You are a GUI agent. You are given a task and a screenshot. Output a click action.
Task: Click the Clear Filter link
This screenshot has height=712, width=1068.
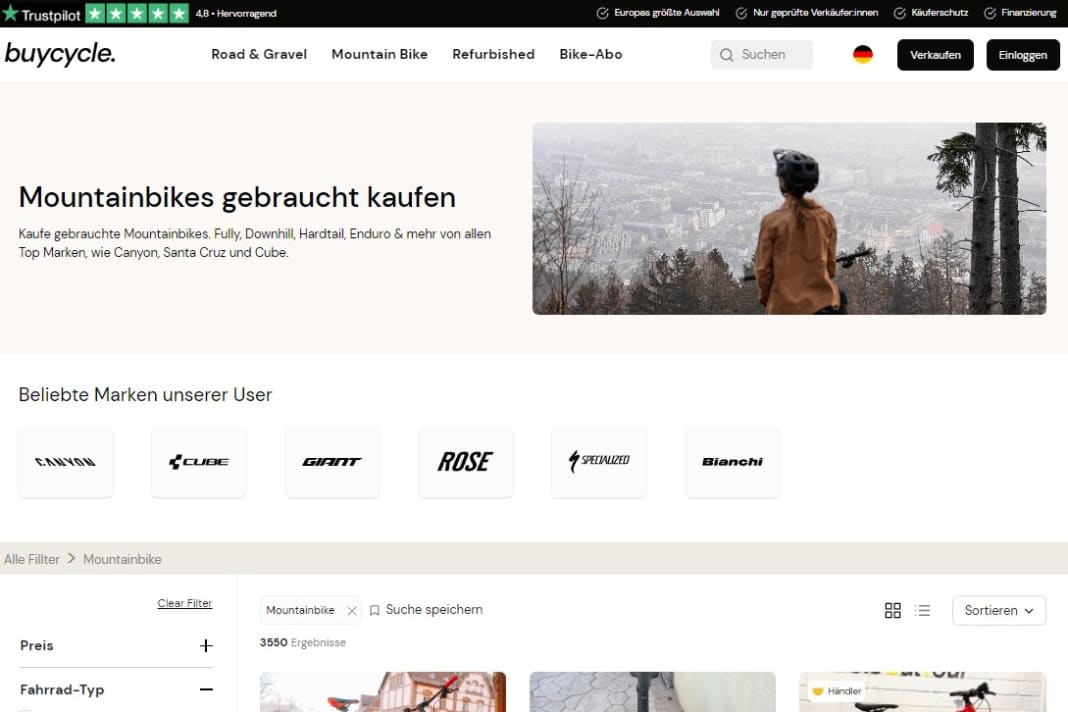click(x=184, y=602)
